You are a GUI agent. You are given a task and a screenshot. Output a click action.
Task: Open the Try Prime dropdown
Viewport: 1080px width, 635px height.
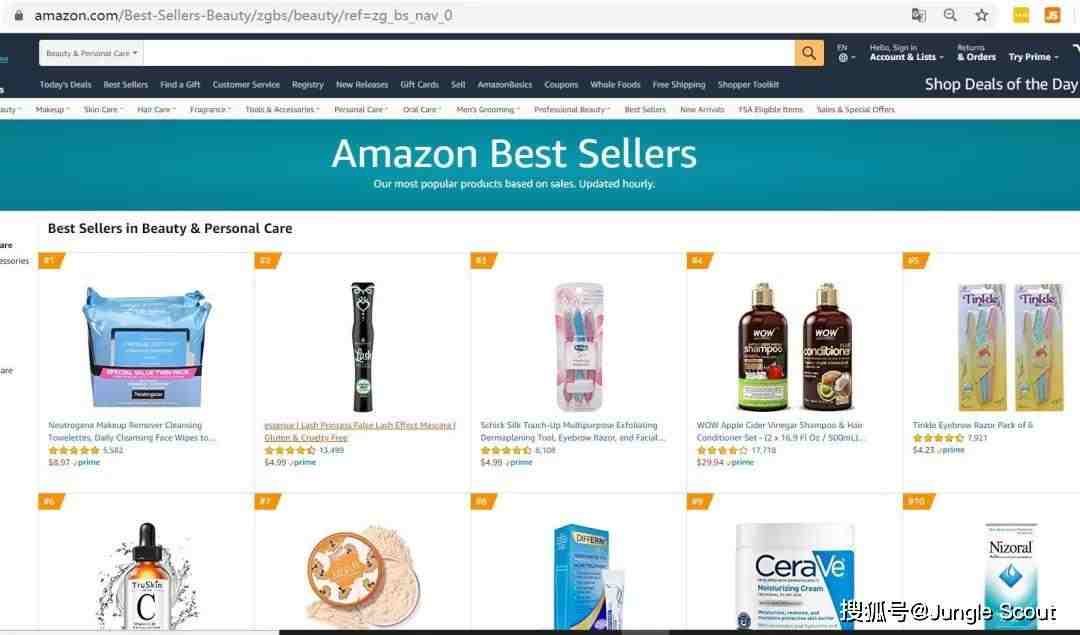click(1033, 57)
